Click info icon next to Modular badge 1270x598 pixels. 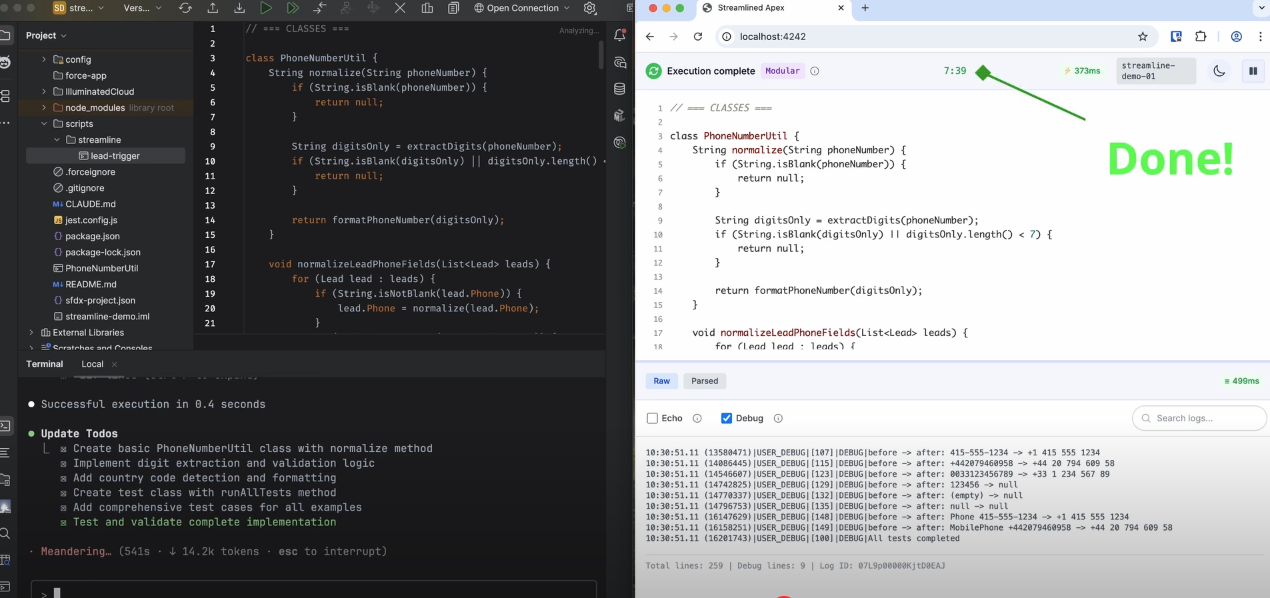tap(815, 71)
